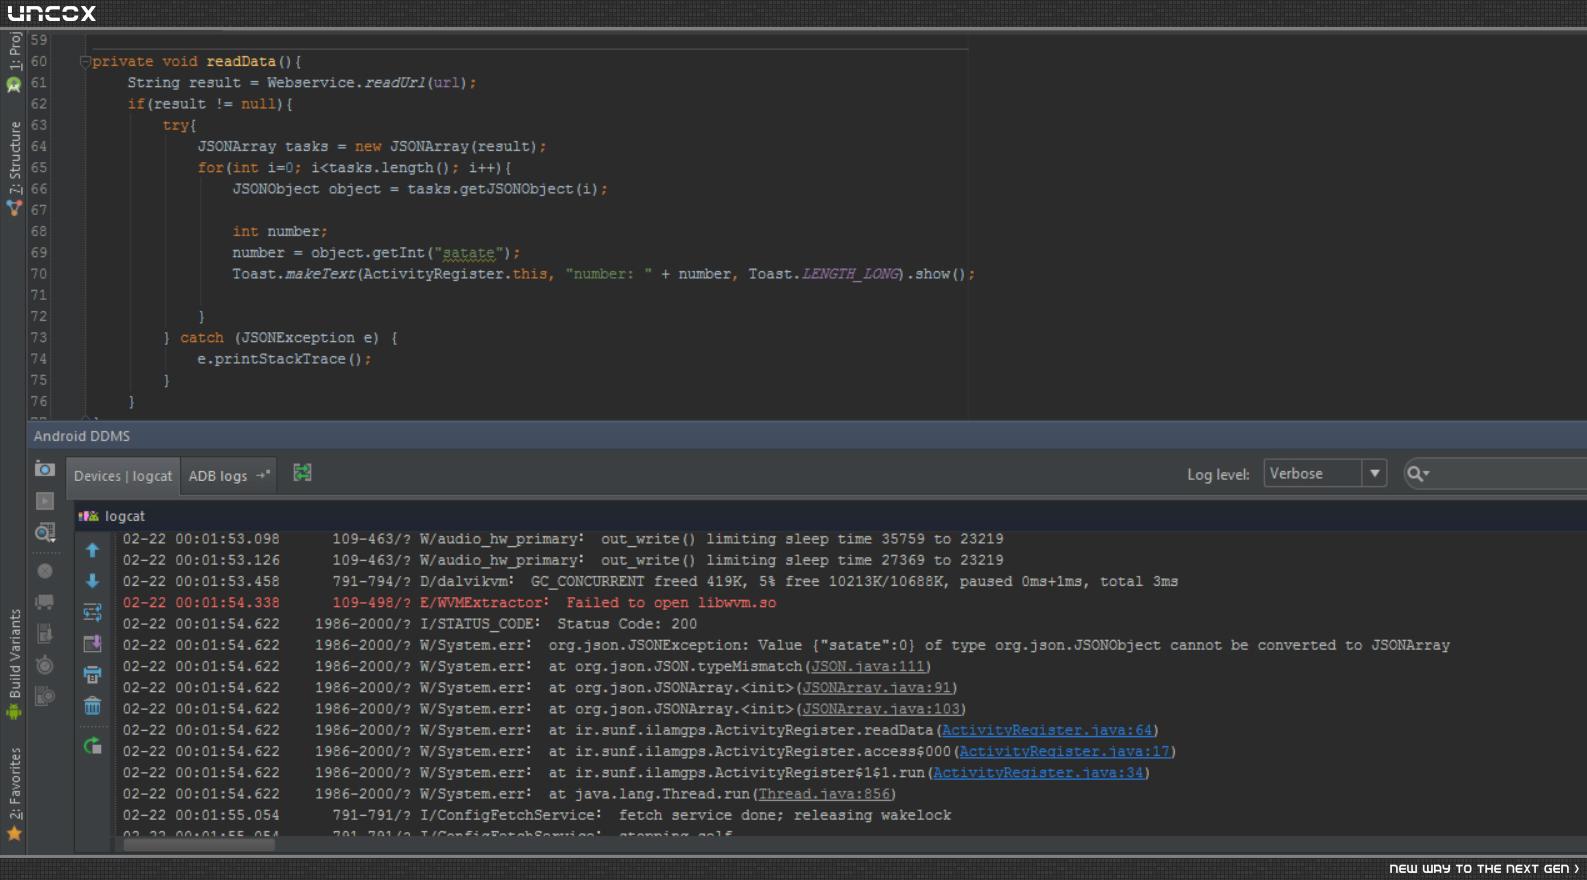Screen dimensions: 1587x880
Task: Open JSONArray.java:91 stack trace link
Action: click(x=877, y=687)
